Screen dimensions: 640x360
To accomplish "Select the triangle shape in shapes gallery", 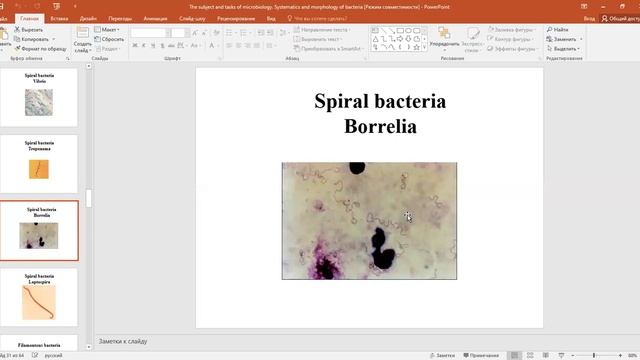I will point(376,39).
